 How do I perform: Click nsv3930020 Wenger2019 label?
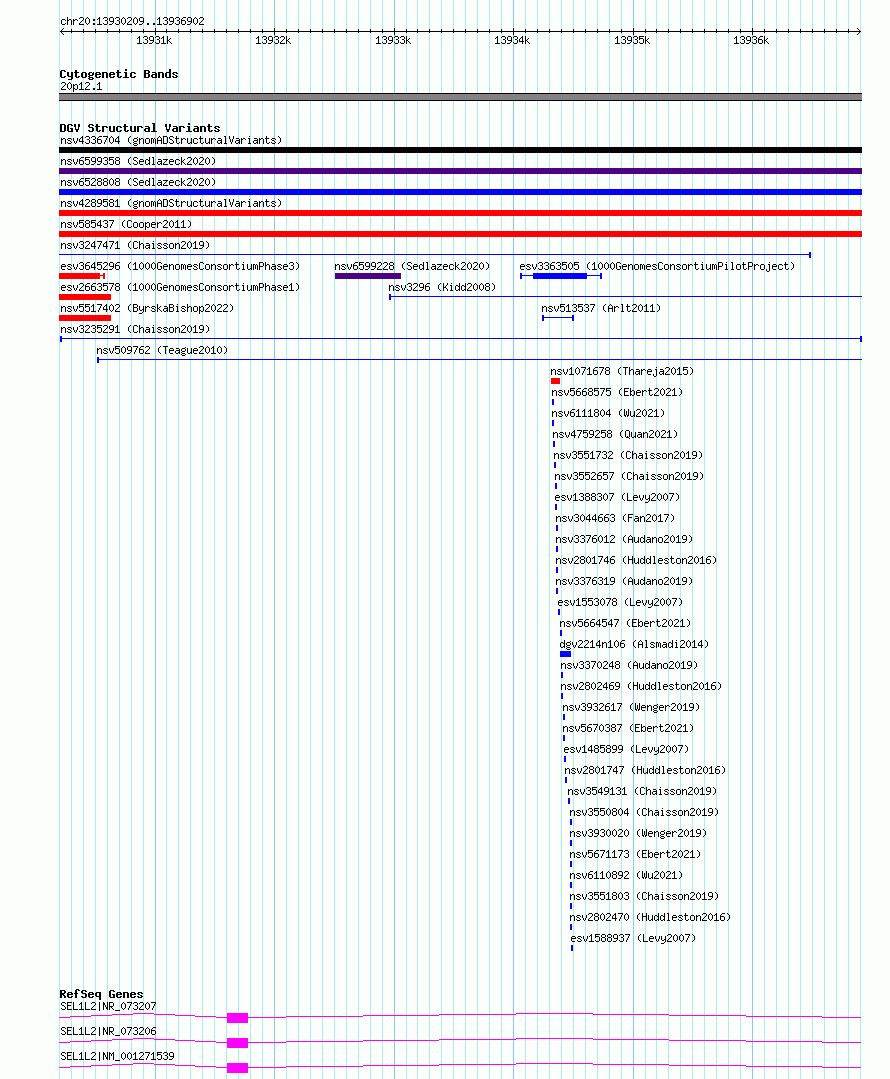(638, 833)
